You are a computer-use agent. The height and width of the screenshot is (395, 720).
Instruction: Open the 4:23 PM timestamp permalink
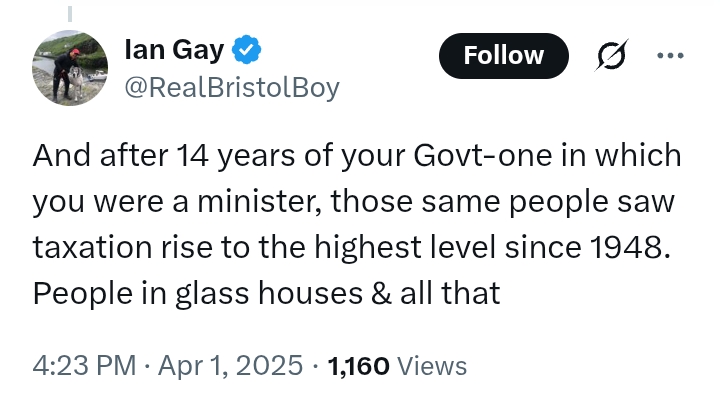coord(84,366)
